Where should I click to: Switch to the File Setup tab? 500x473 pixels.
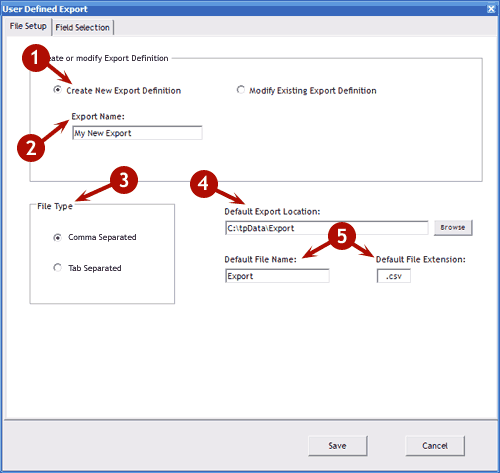[28, 26]
